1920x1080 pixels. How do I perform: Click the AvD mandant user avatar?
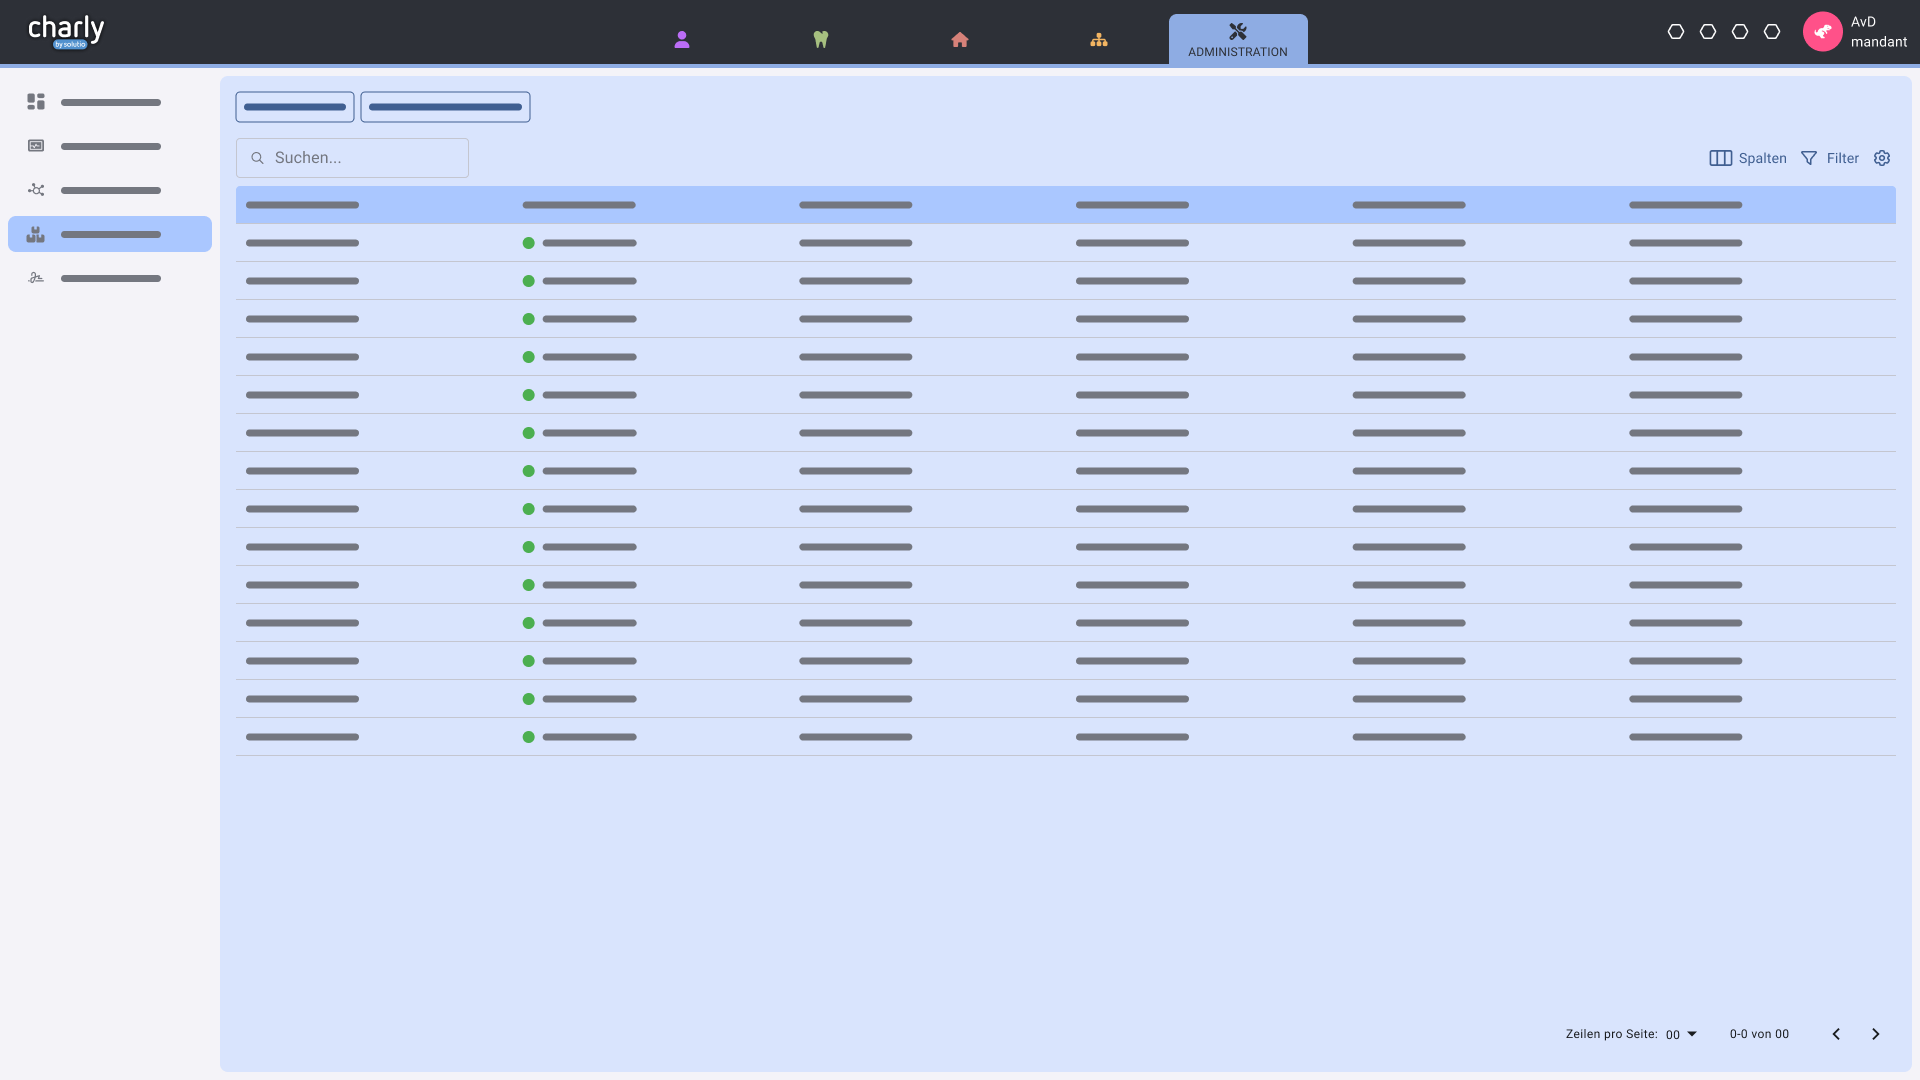[1823, 32]
